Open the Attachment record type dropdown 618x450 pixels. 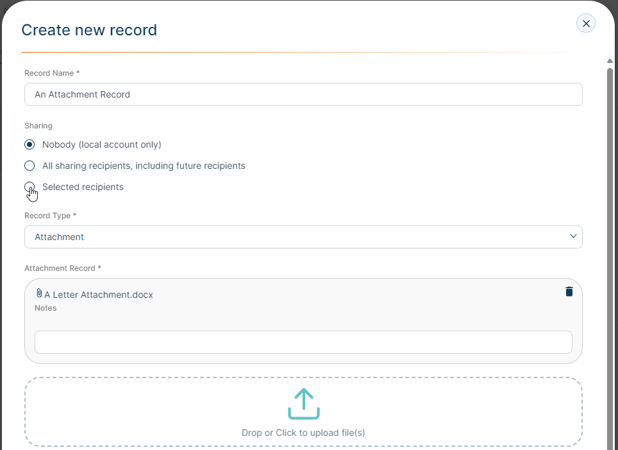[303, 237]
